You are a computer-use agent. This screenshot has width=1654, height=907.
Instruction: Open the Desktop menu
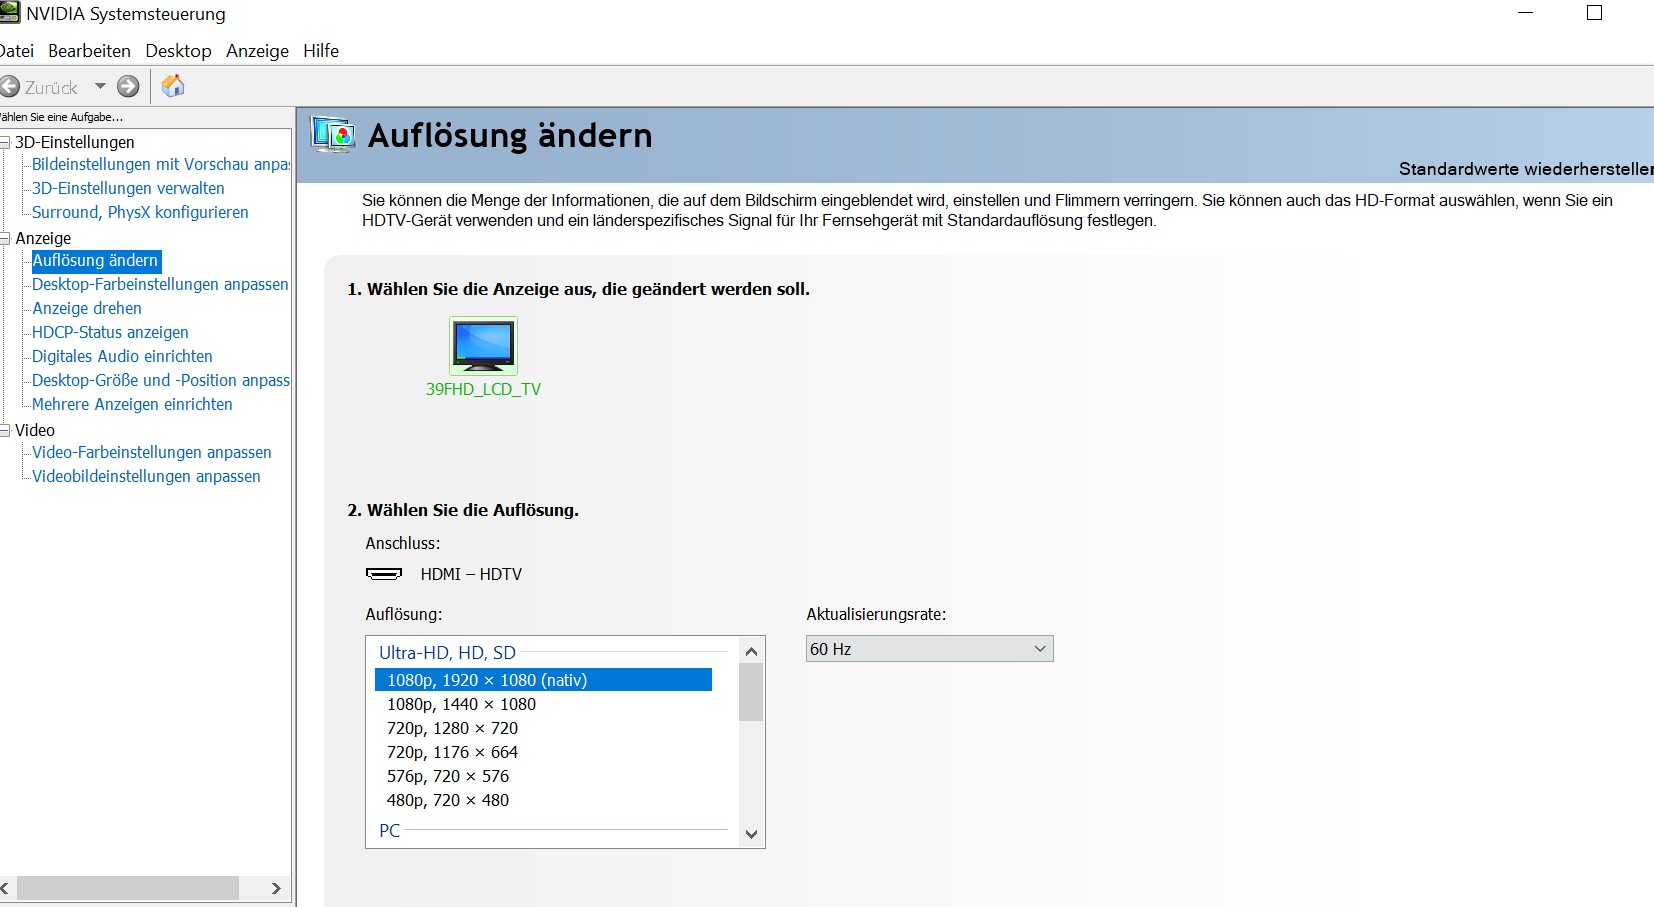coord(178,51)
